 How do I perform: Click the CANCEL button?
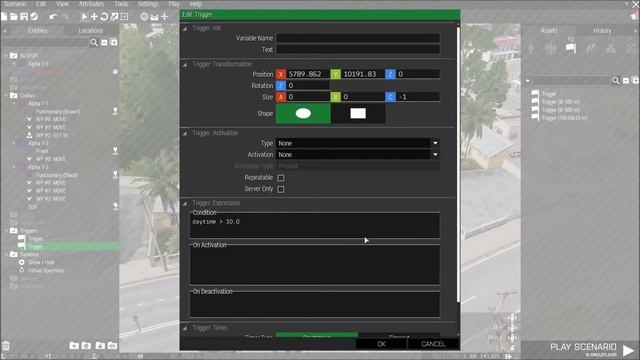(433, 344)
